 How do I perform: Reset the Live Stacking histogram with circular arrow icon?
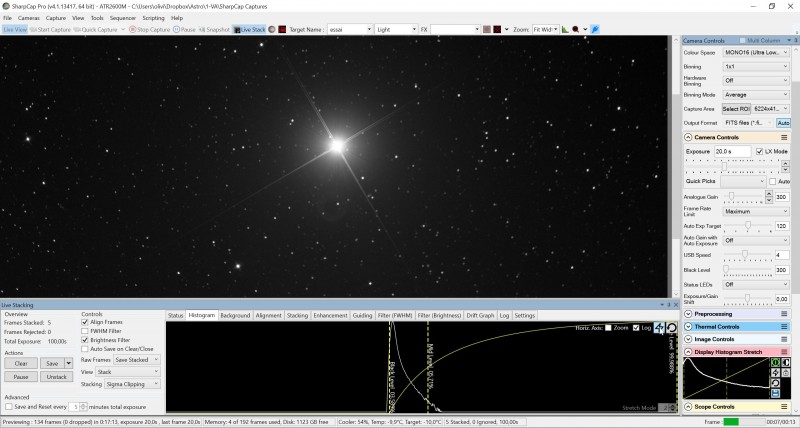[671, 328]
